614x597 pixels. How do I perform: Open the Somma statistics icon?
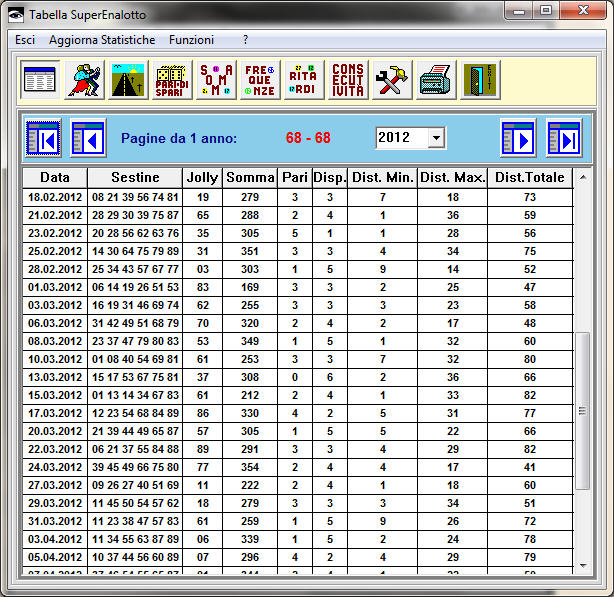tap(217, 80)
